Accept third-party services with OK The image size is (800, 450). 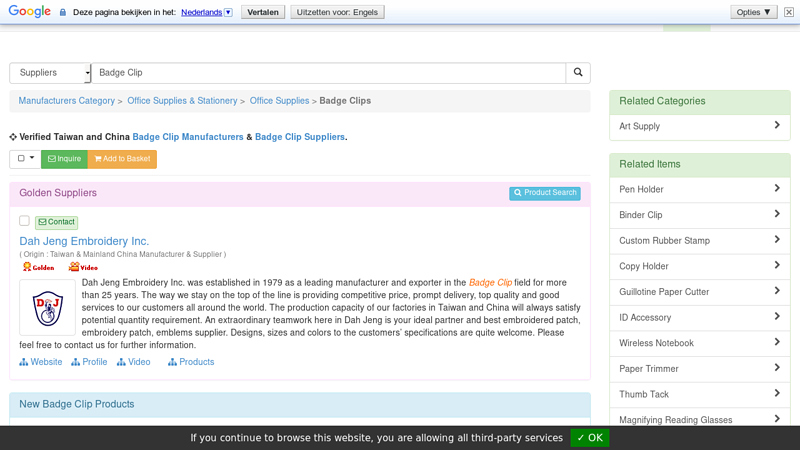click(x=589, y=438)
